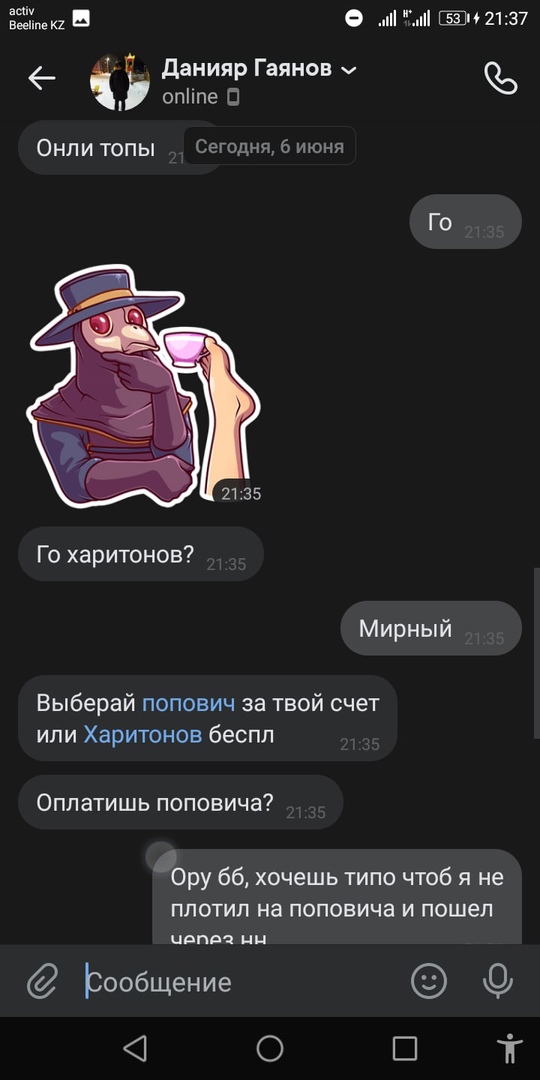
Task: Tap the 'Сегодня, 6 июня' date badge
Action: pyautogui.click(x=269, y=146)
